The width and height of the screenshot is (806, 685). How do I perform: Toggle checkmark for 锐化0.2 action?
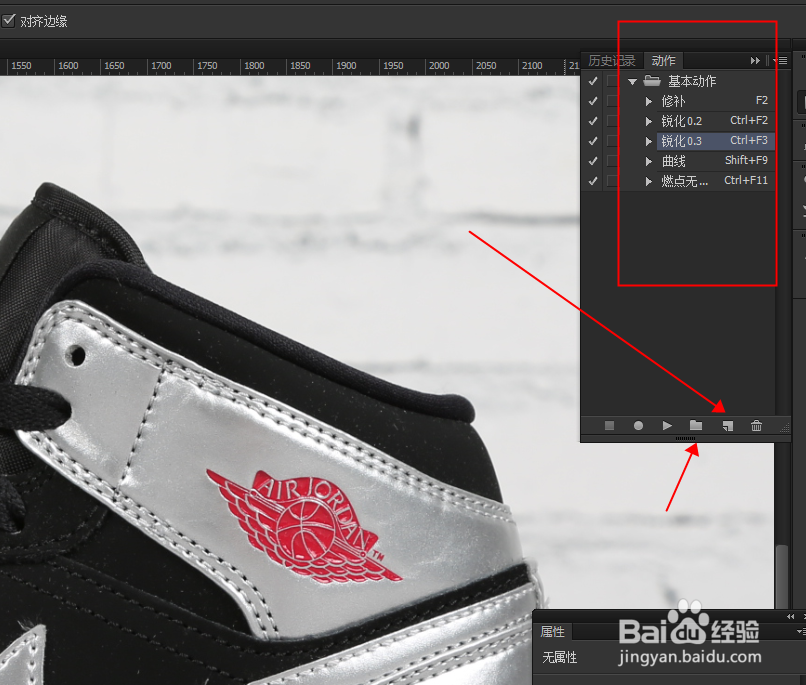click(593, 121)
